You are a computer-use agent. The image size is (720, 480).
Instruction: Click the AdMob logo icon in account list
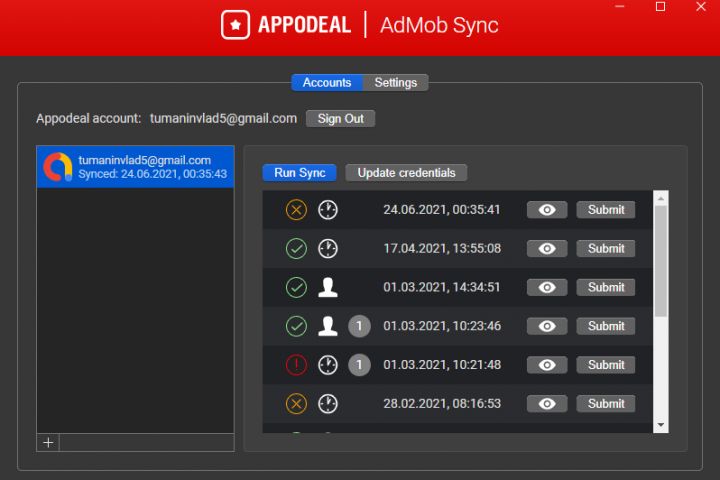point(58,167)
